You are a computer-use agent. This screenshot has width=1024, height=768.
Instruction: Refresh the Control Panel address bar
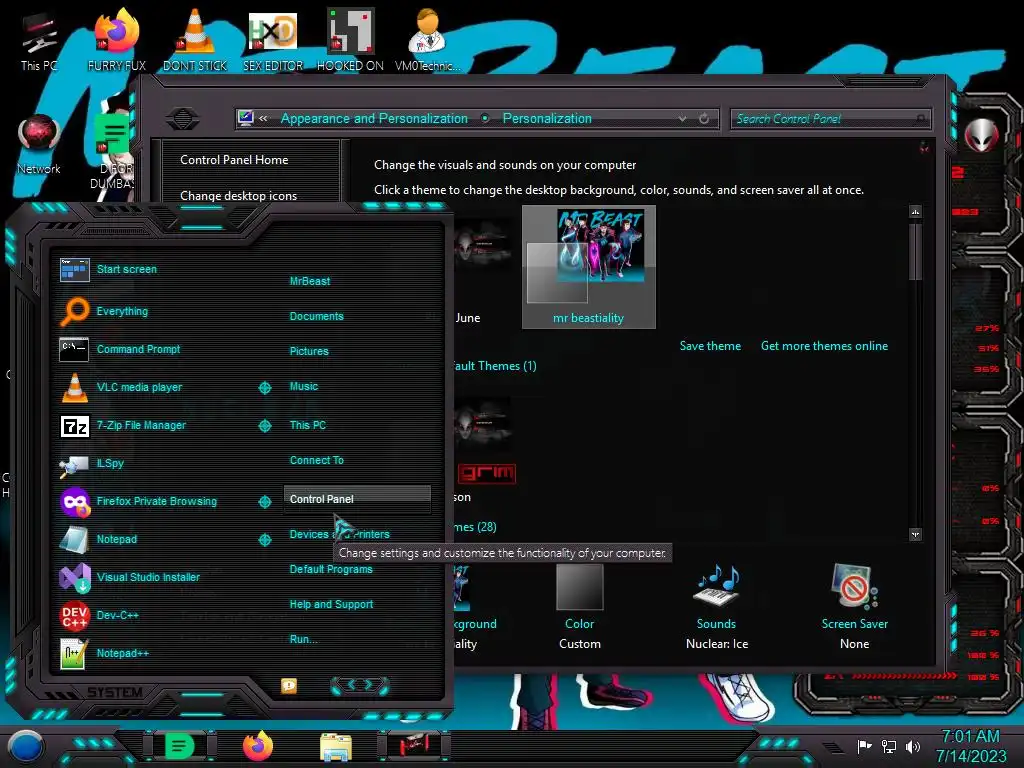(704, 119)
